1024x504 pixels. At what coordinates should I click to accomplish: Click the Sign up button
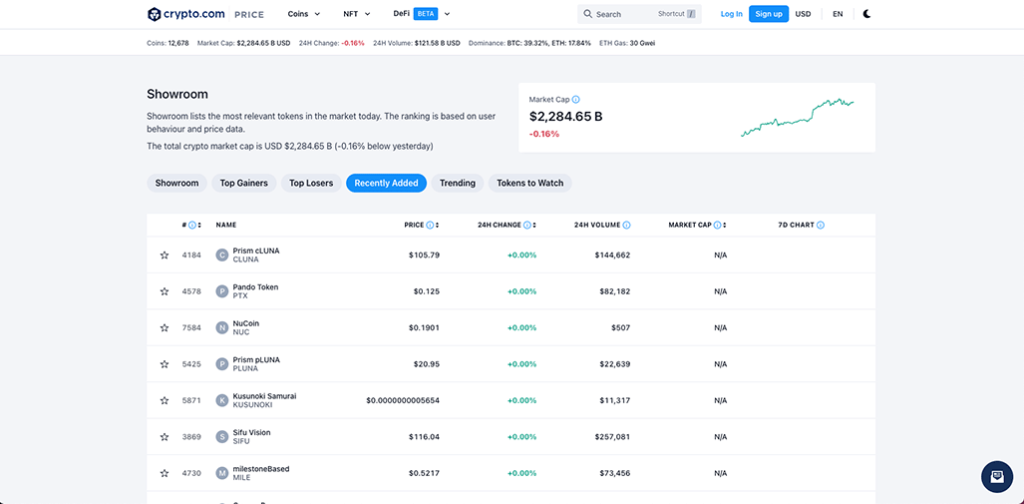click(x=769, y=14)
